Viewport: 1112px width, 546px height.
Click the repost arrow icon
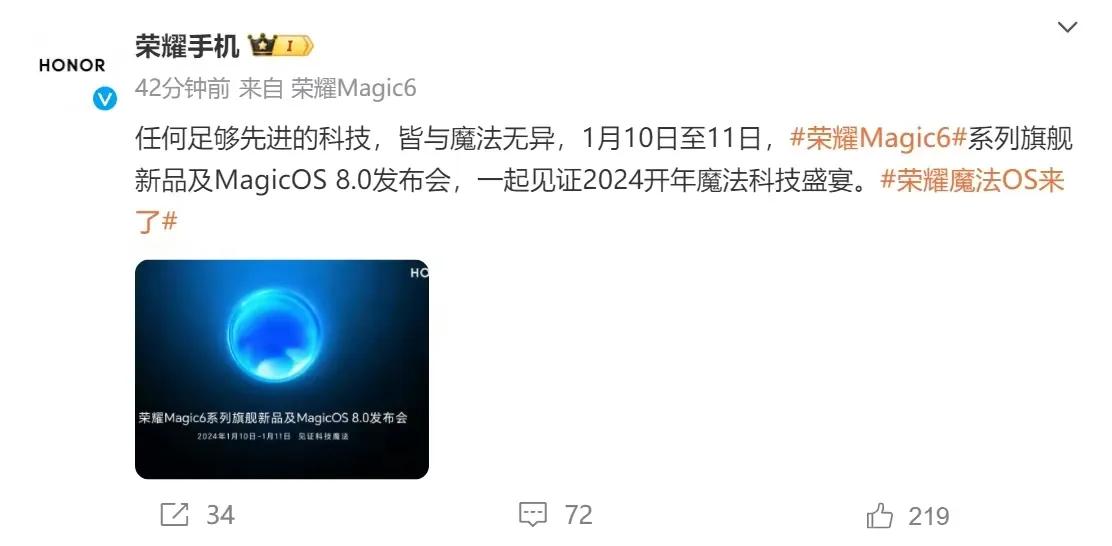click(174, 515)
